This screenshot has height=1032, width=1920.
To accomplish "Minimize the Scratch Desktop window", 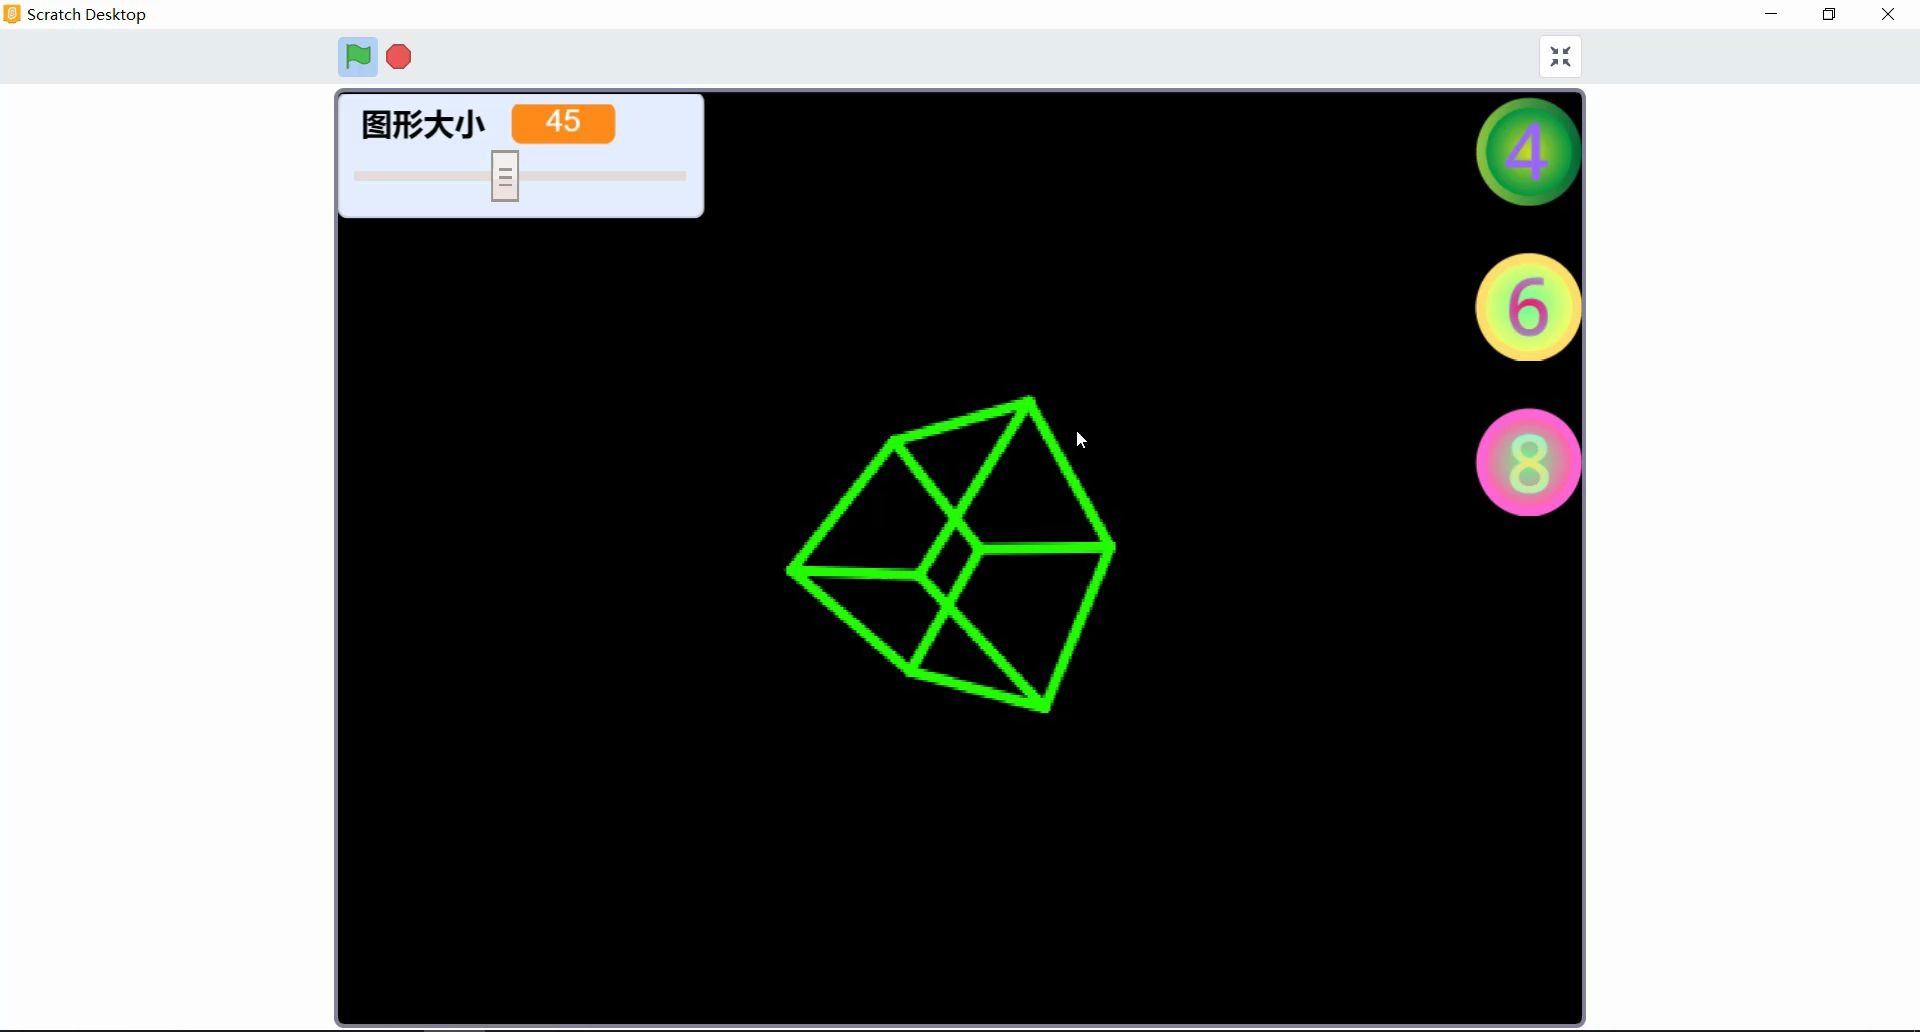I will pyautogui.click(x=1772, y=14).
